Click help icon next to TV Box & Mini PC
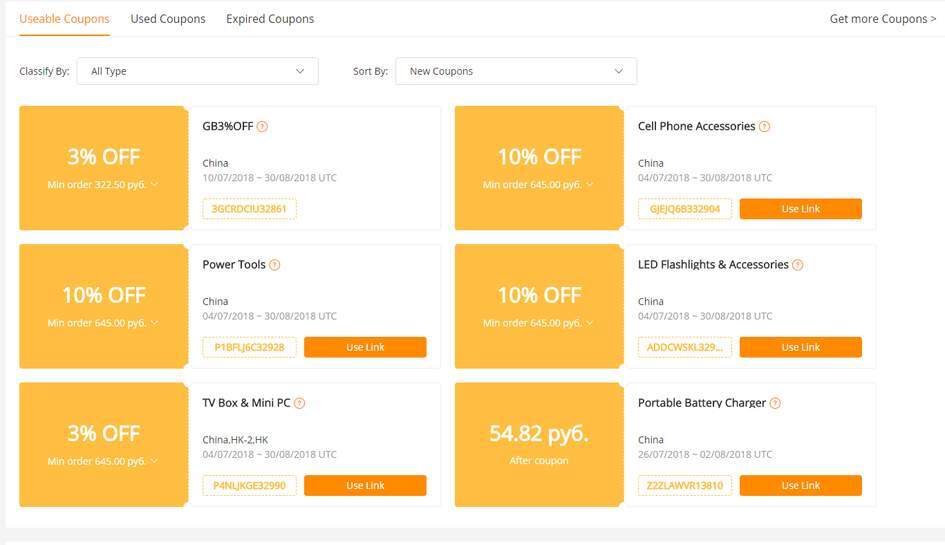This screenshot has height=545, width=945. click(x=300, y=403)
